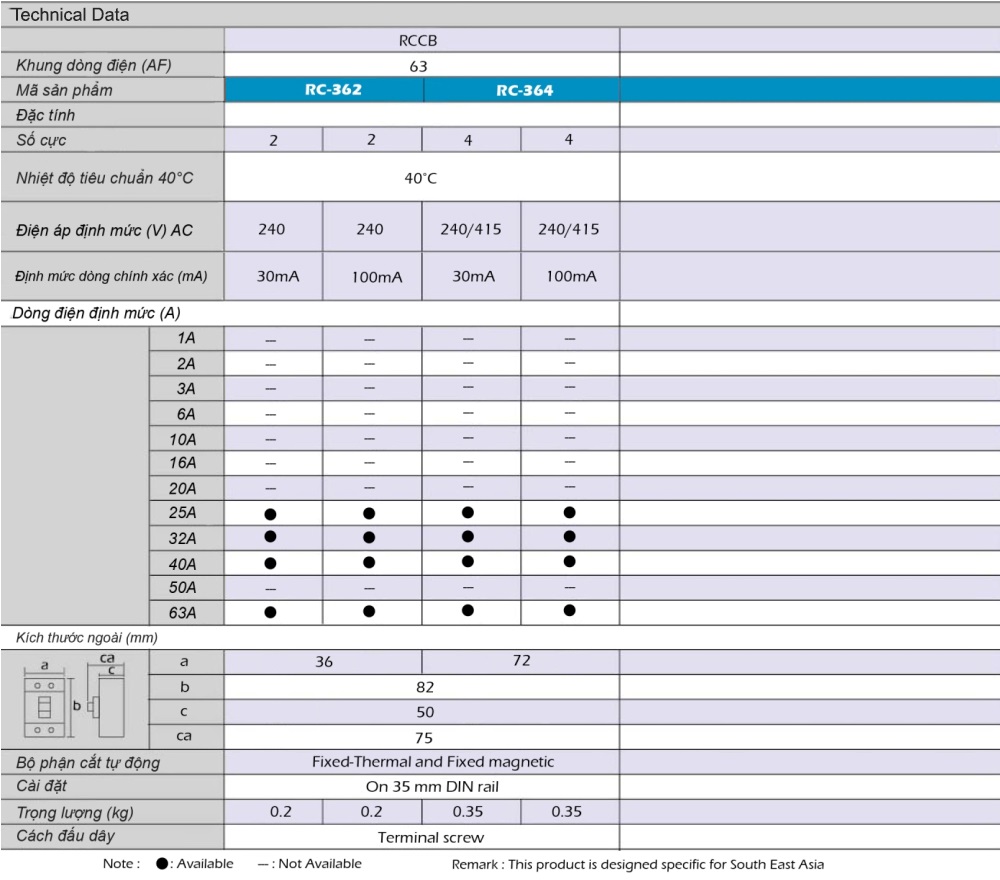Select the frame current value '63'
The image size is (1000, 880).
(x=418, y=66)
